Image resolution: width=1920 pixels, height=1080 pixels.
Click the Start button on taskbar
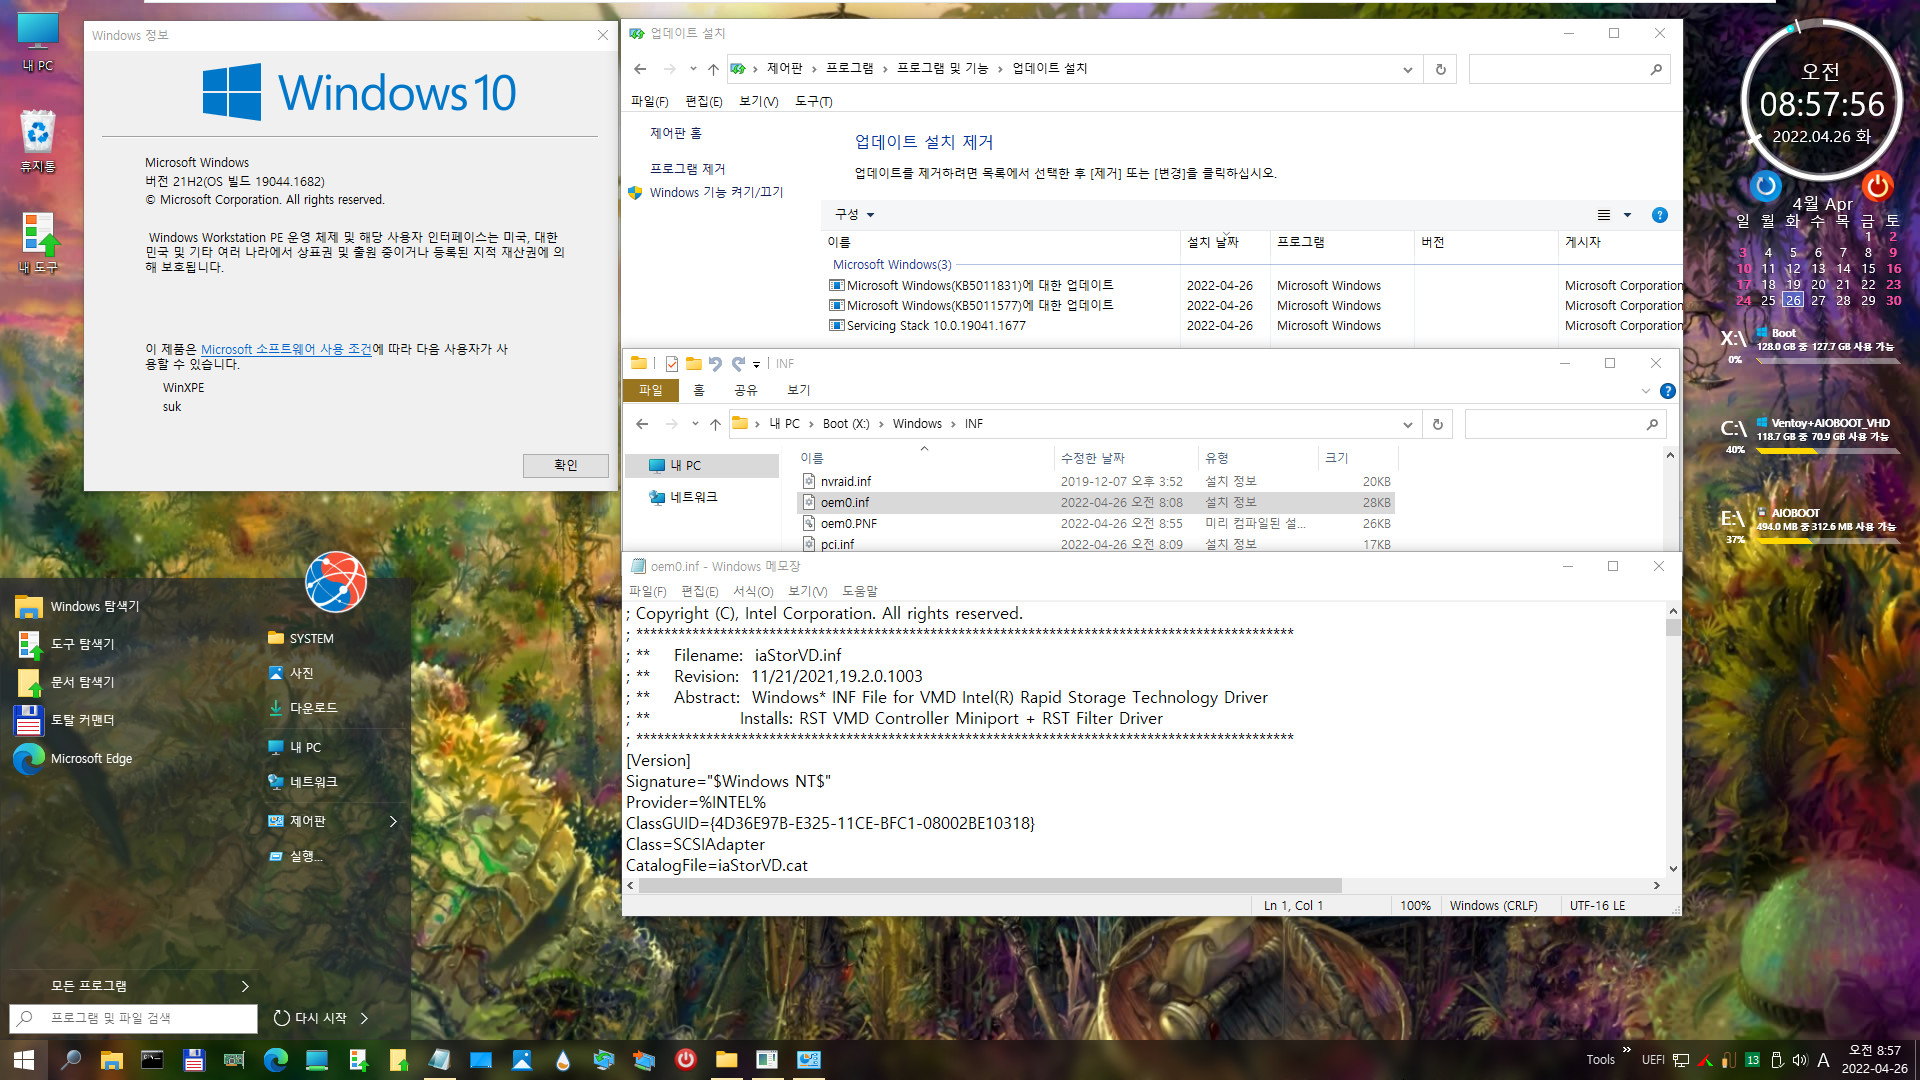tap(24, 1059)
